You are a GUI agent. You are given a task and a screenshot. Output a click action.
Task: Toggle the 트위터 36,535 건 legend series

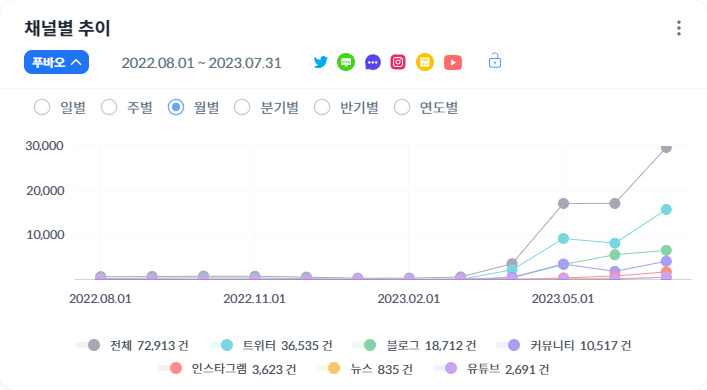point(271,345)
